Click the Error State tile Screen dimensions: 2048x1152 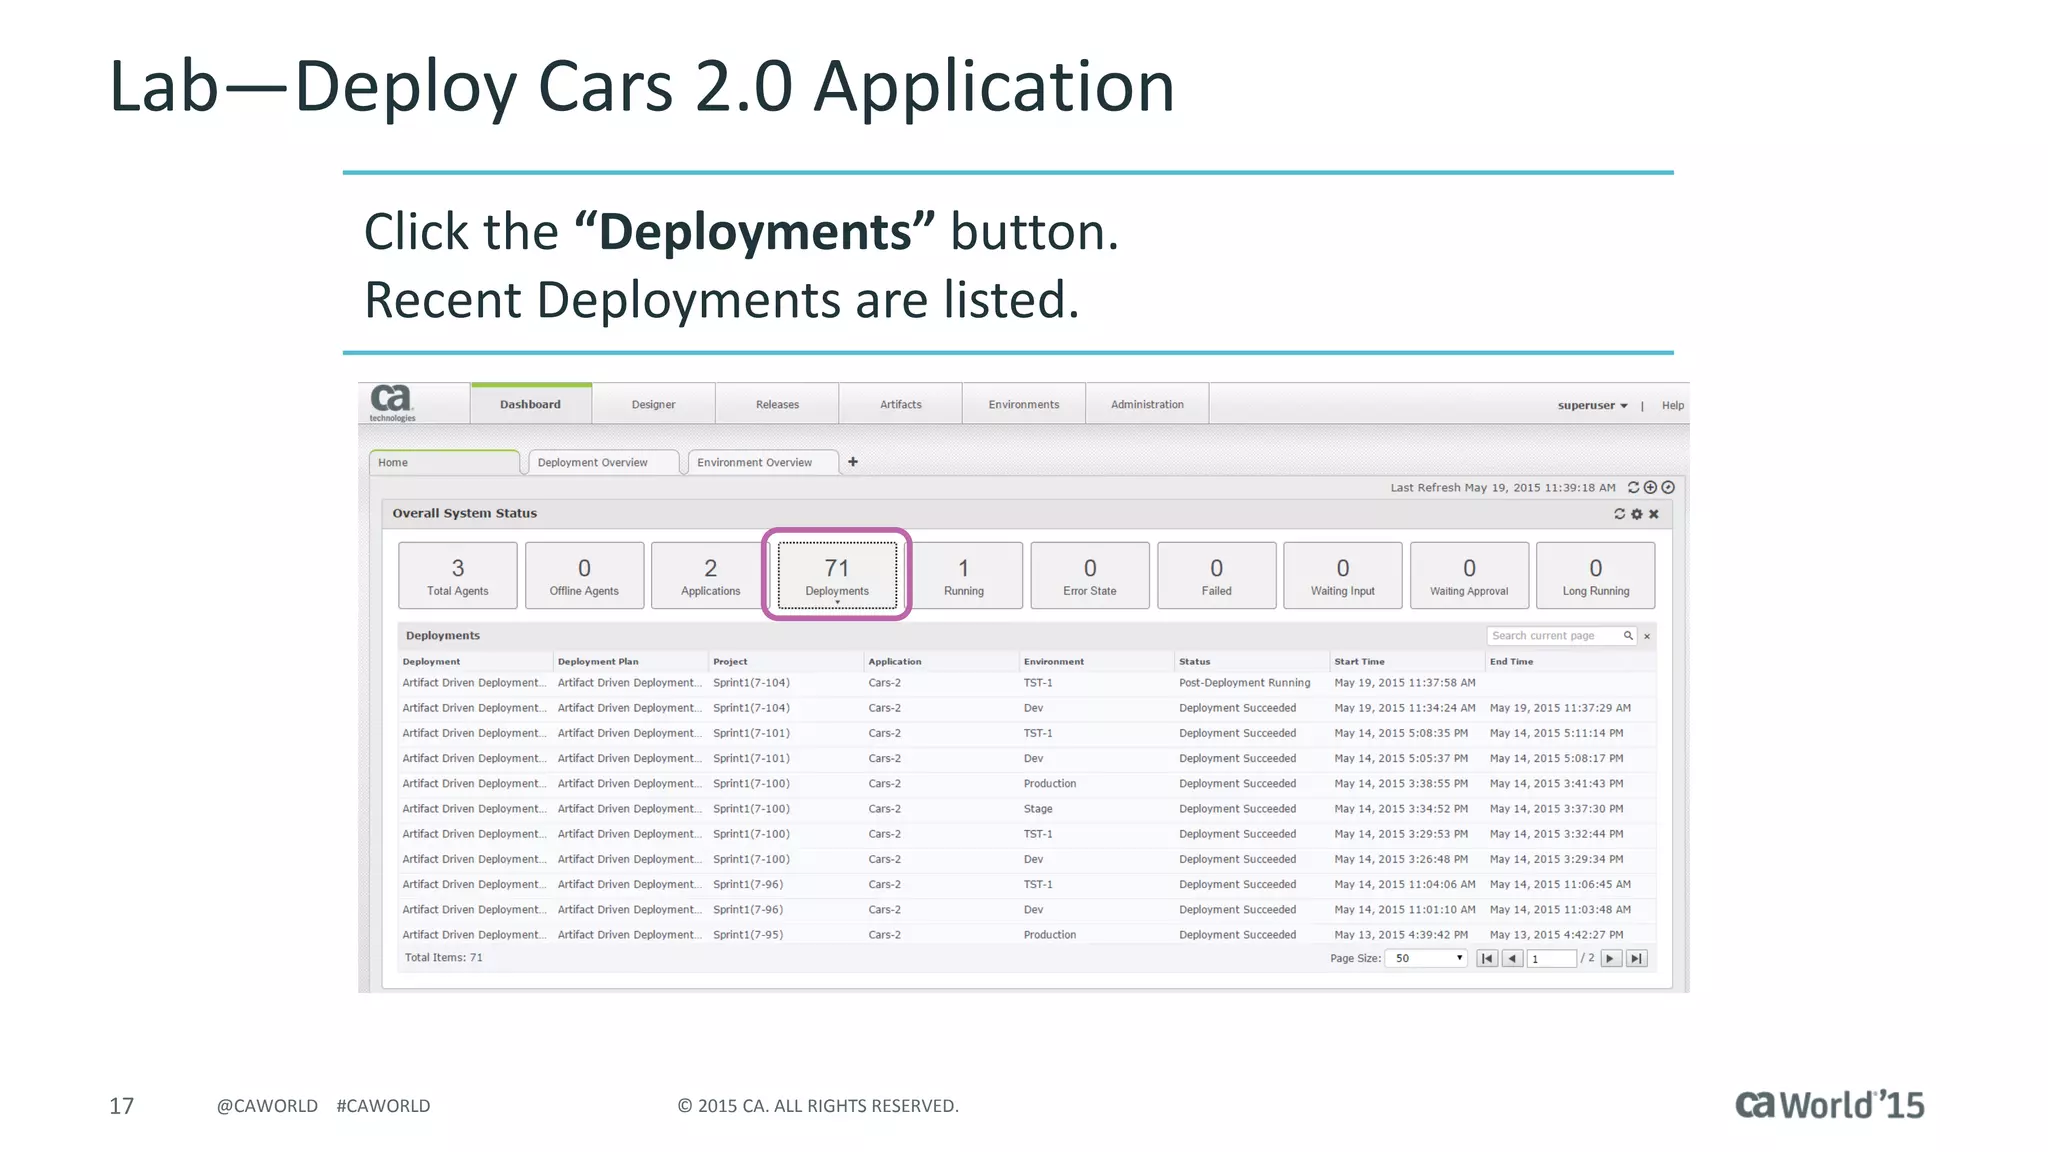[1090, 575]
